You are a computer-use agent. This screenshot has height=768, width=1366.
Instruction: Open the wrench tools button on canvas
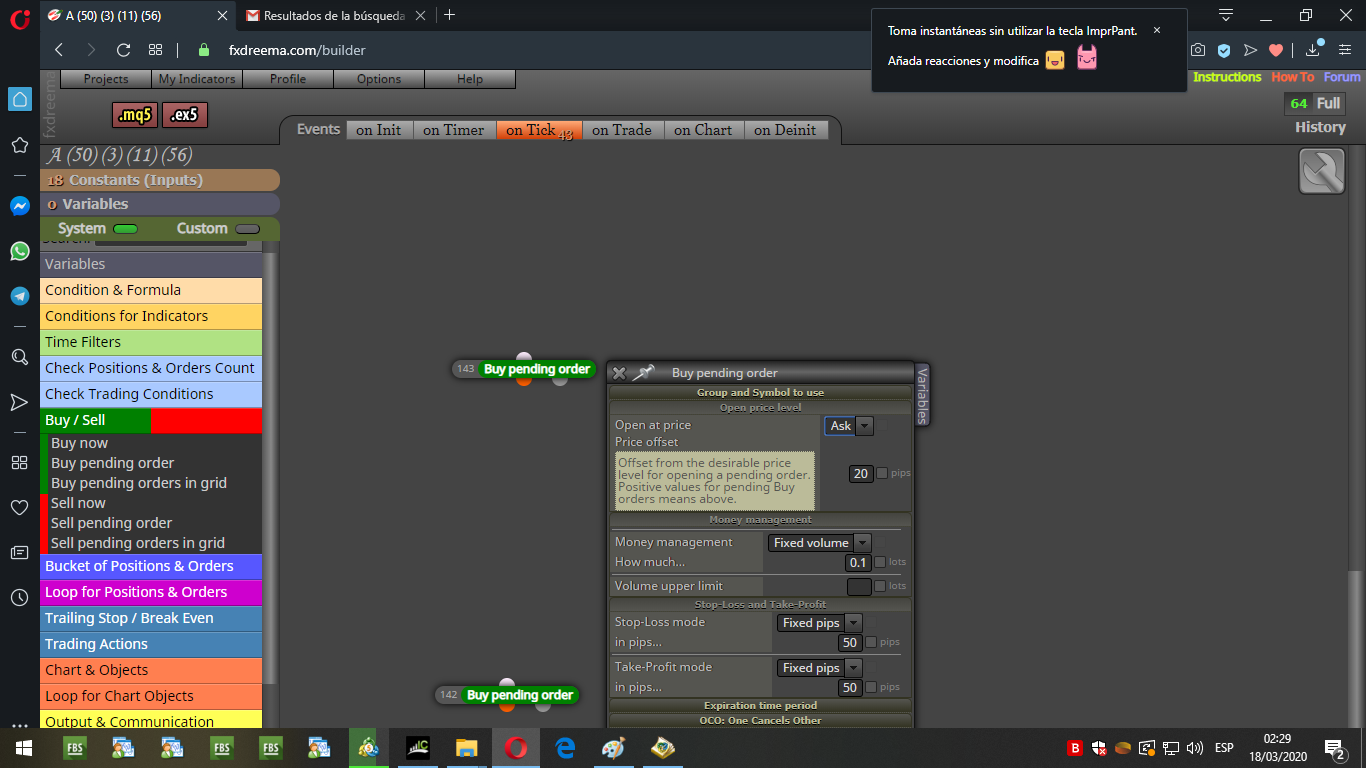[x=1322, y=171]
